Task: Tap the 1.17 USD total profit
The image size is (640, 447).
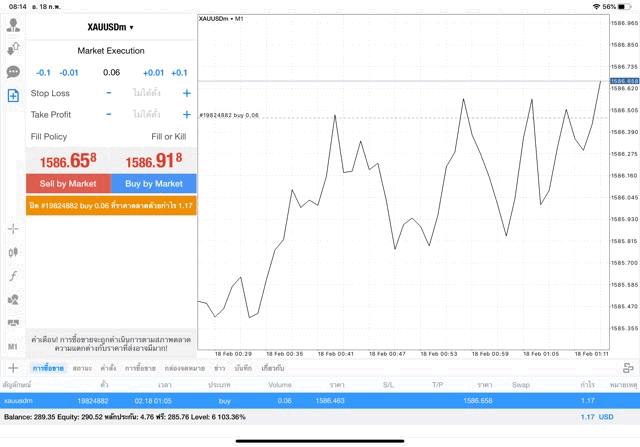Action: coord(597,417)
